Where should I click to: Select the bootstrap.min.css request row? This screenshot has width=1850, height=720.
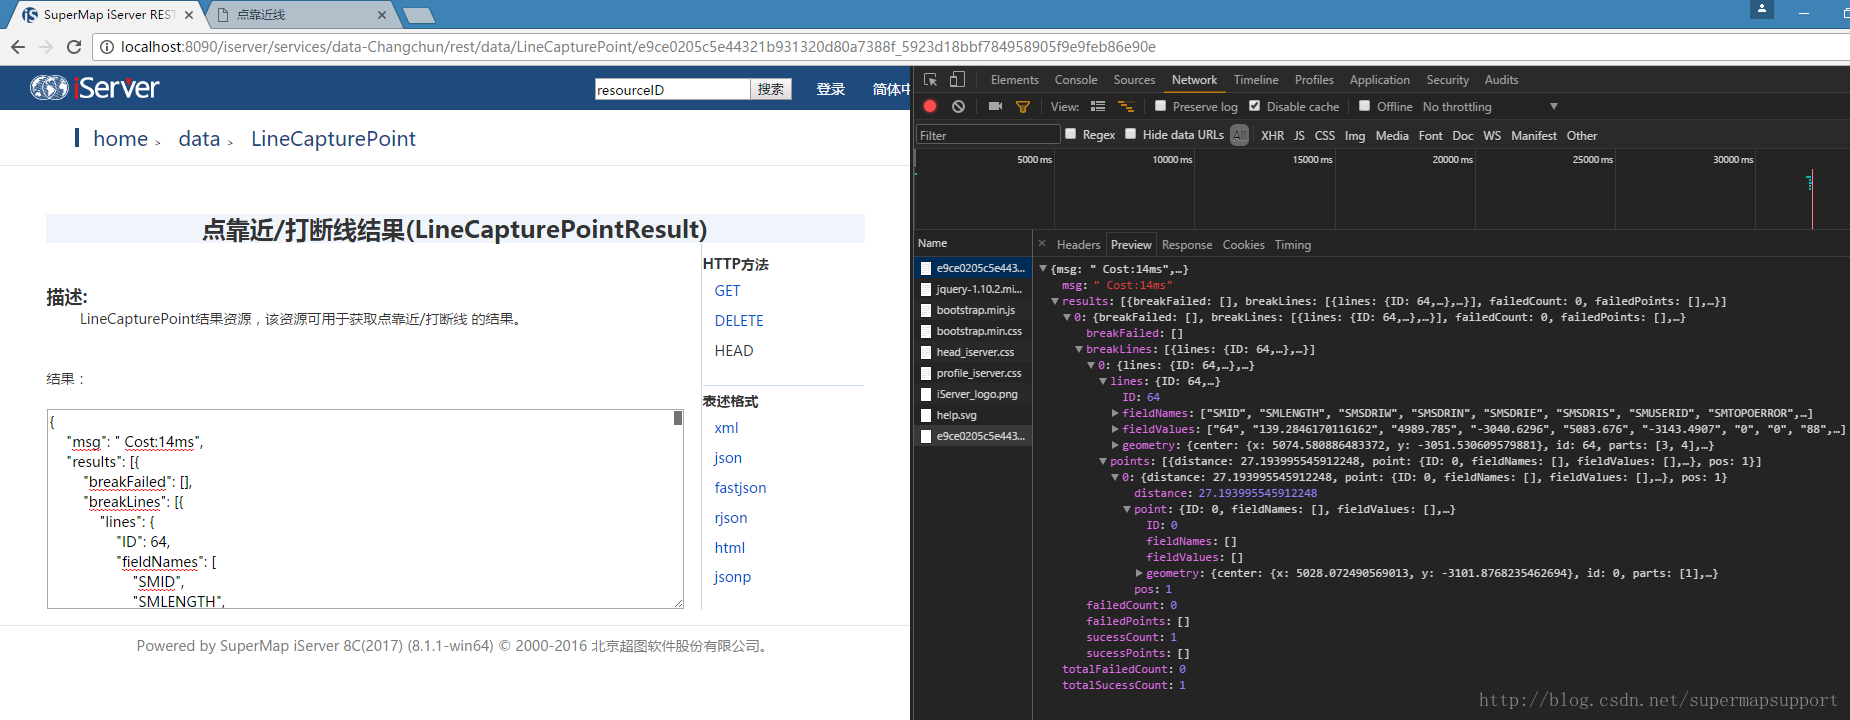point(973,331)
